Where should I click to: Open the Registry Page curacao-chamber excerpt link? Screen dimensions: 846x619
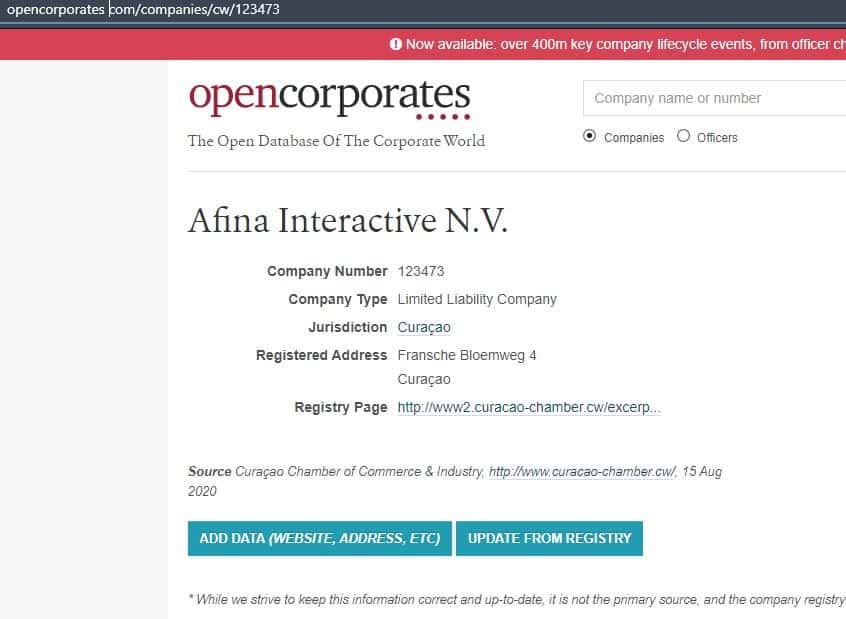(x=529, y=407)
